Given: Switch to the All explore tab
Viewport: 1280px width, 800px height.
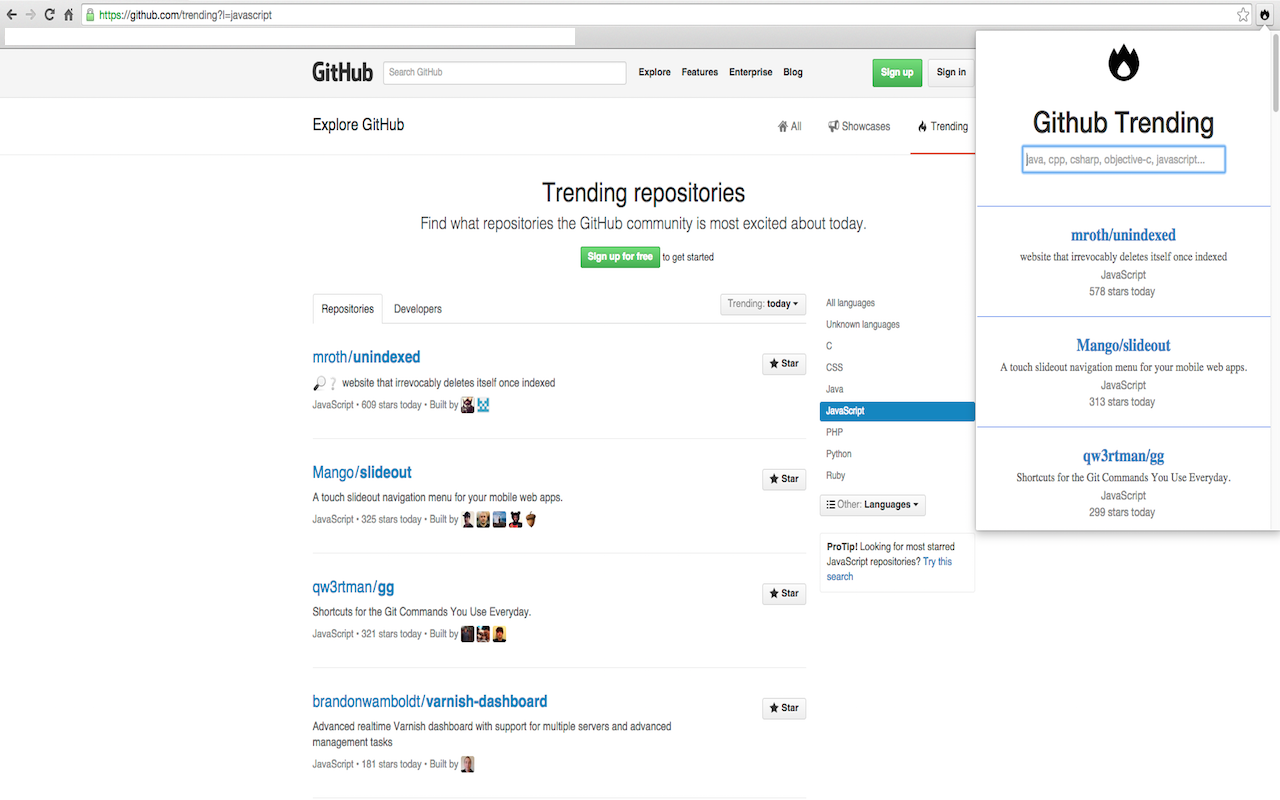Looking at the screenshot, I should click(x=790, y=127).
